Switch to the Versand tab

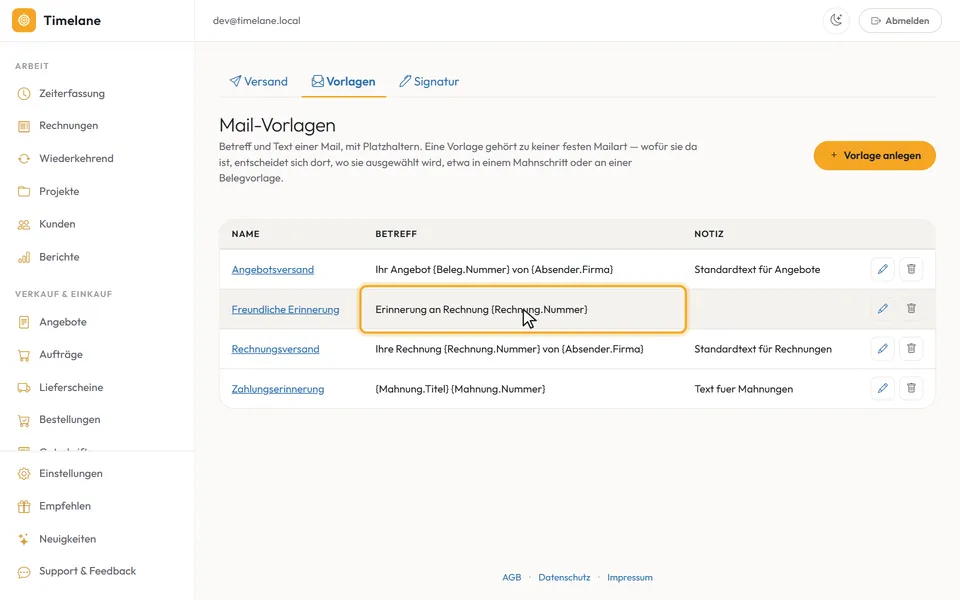pos(258,81)
